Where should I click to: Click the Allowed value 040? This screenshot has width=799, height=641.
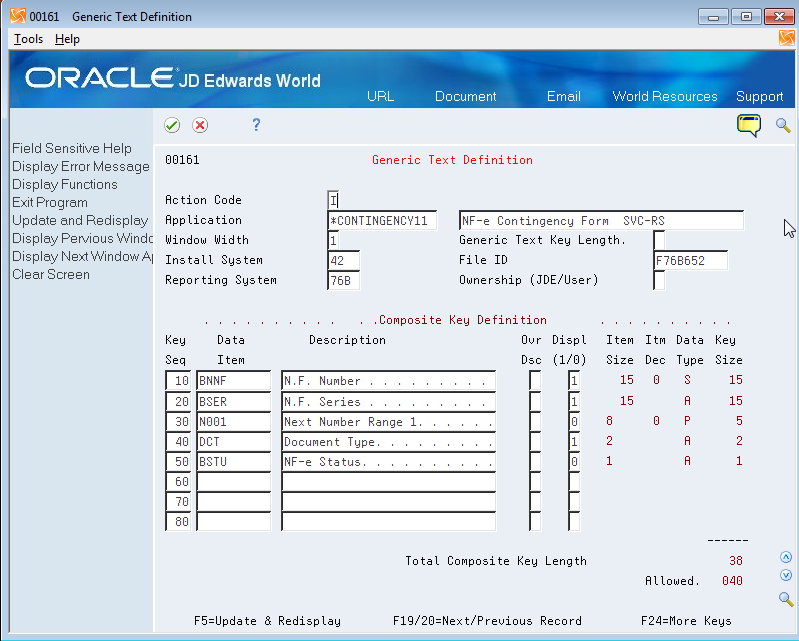[x=732, y=581]
